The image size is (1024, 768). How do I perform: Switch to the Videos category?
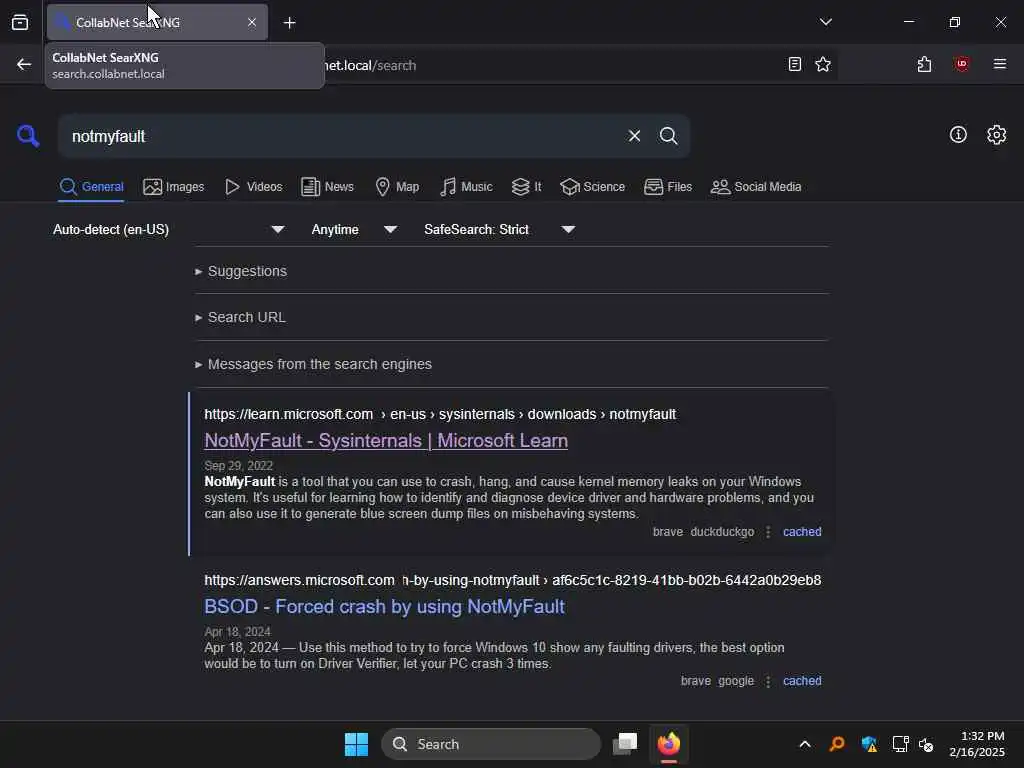[253, 187]
